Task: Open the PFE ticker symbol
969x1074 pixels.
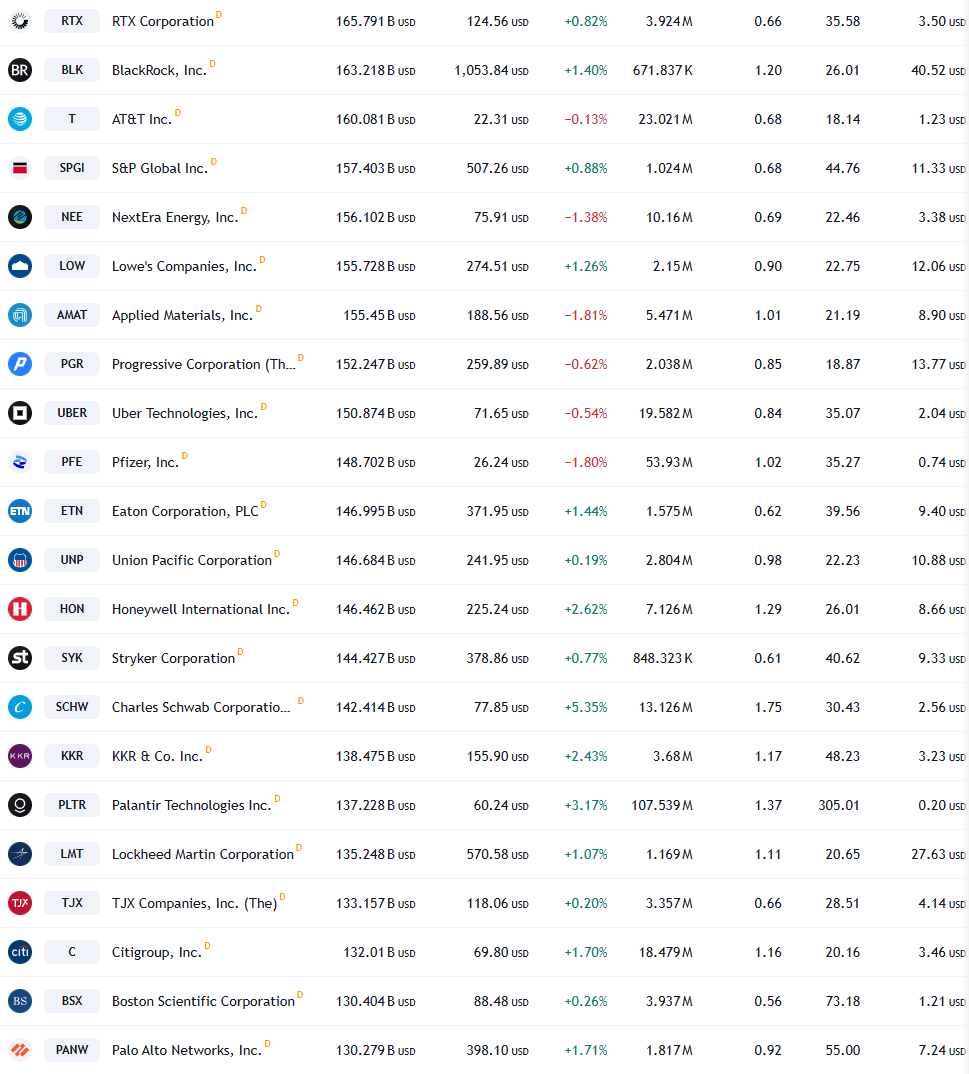Action: point(72,462)
